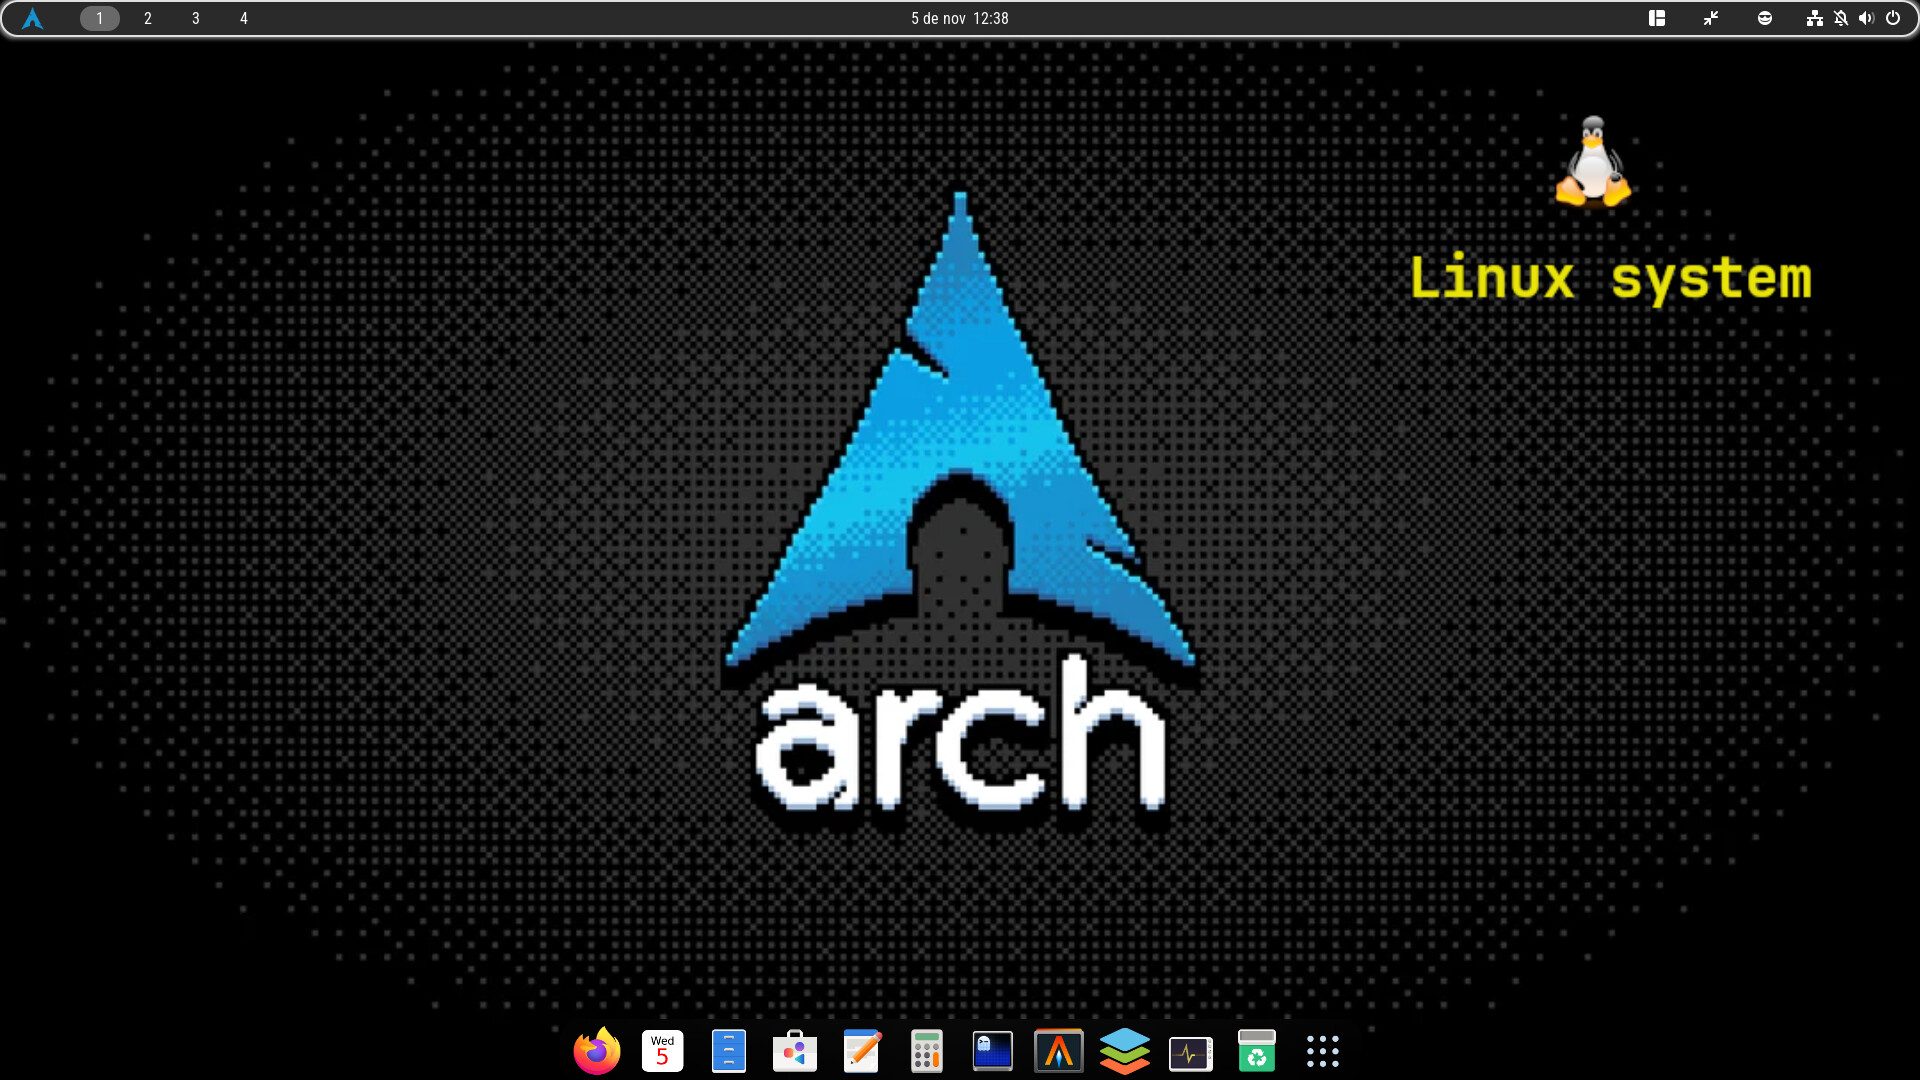Click the tiling layout icon in top bar

1657,18
